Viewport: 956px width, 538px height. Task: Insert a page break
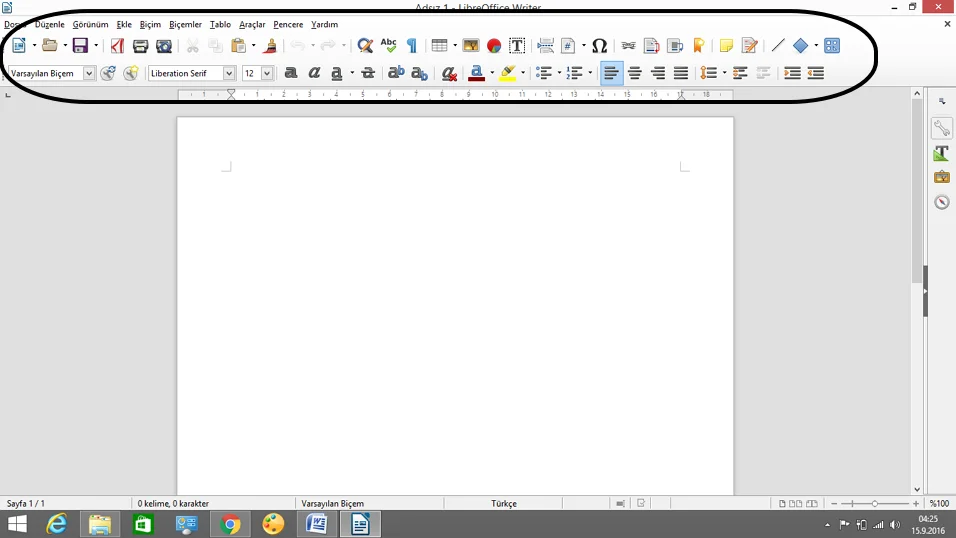tap(545, 45)
